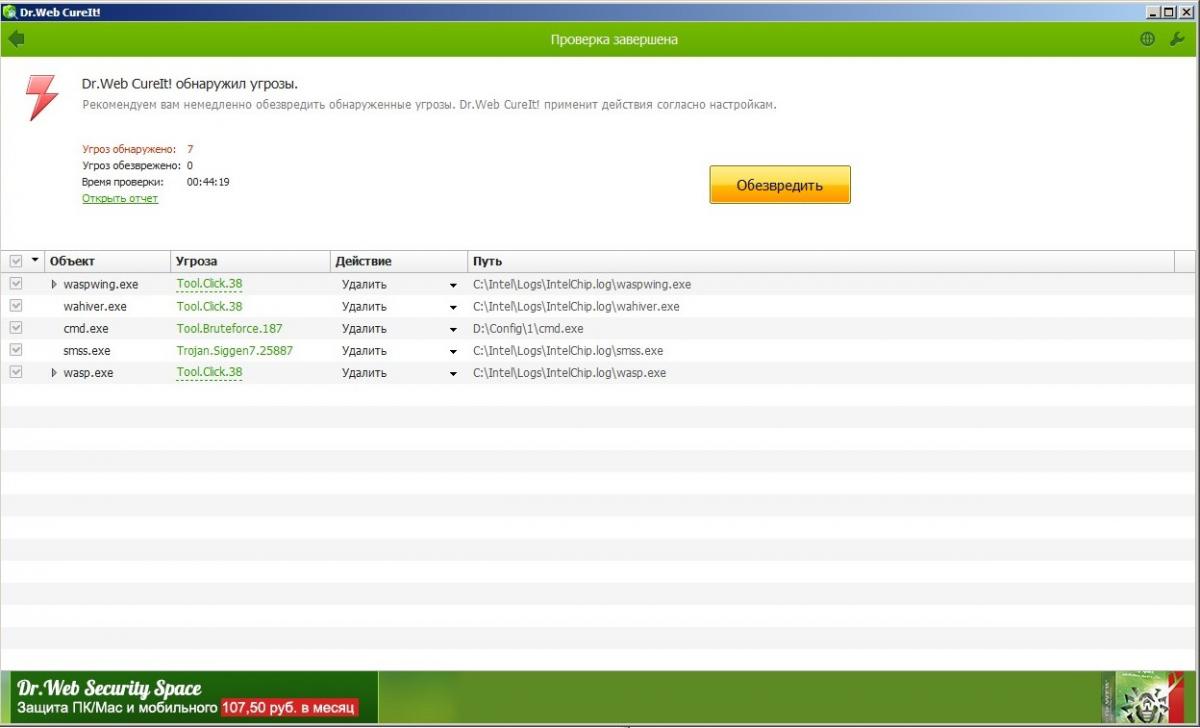
Task: Select the cmd.exe object name
Action: (87, 329)
